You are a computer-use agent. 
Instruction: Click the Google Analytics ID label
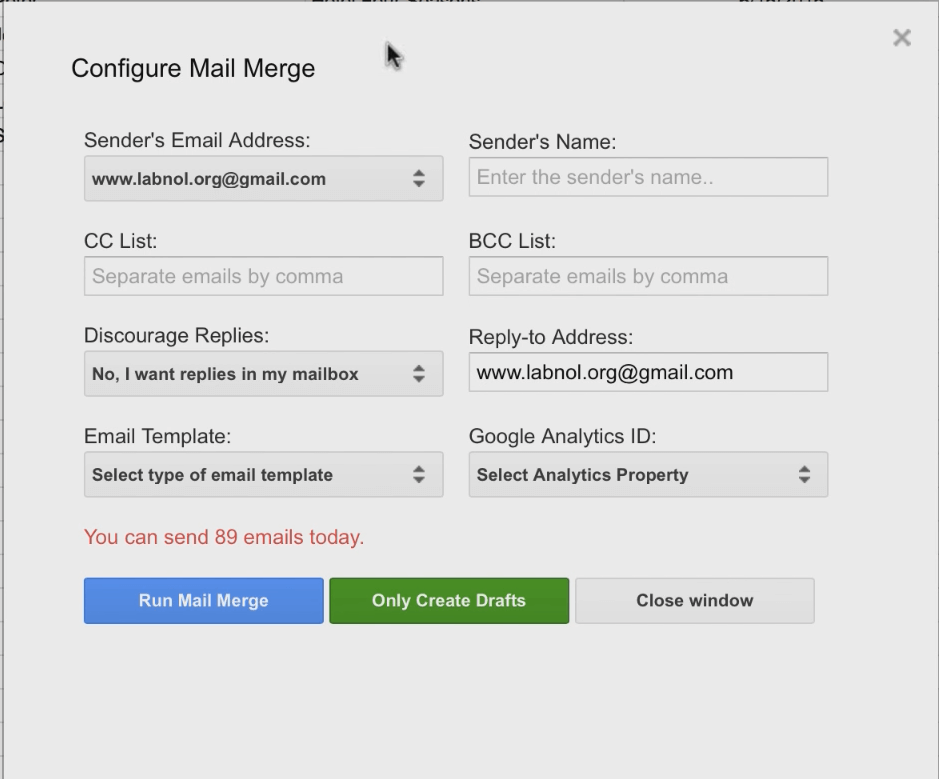(562, 436)
